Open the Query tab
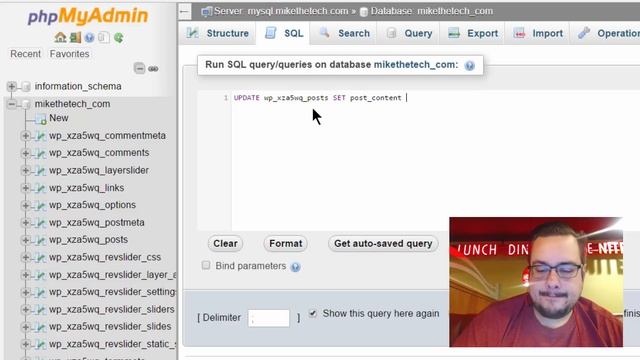 click(409, 33)
